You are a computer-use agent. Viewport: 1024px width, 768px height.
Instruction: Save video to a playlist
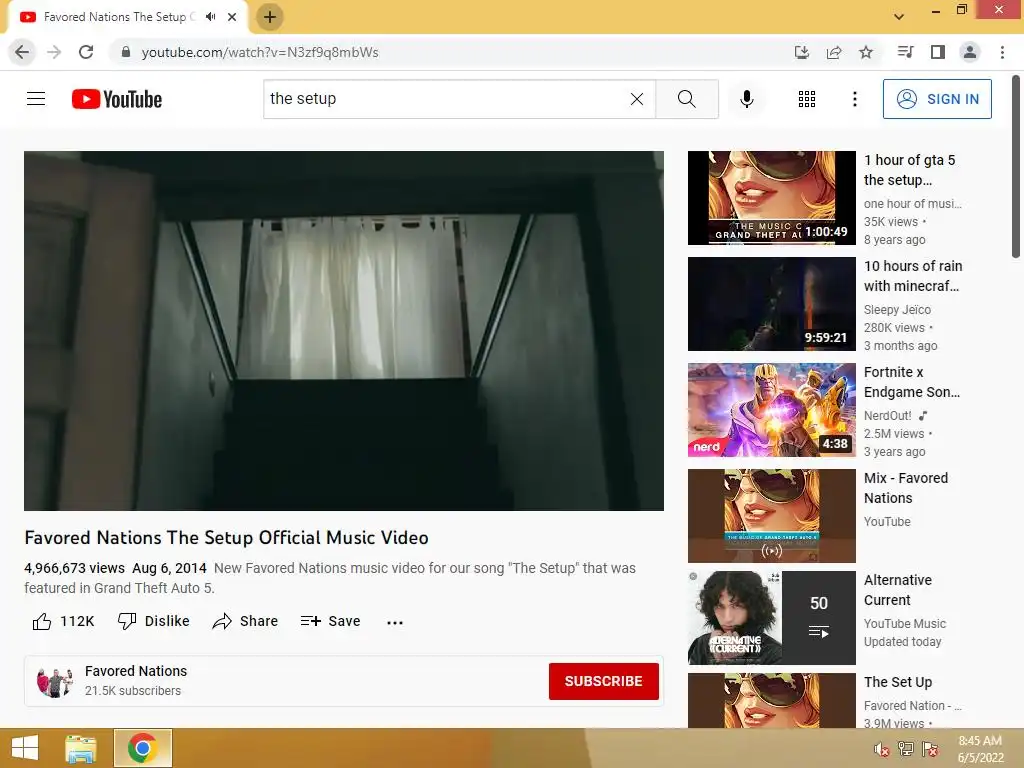(330, 621)
